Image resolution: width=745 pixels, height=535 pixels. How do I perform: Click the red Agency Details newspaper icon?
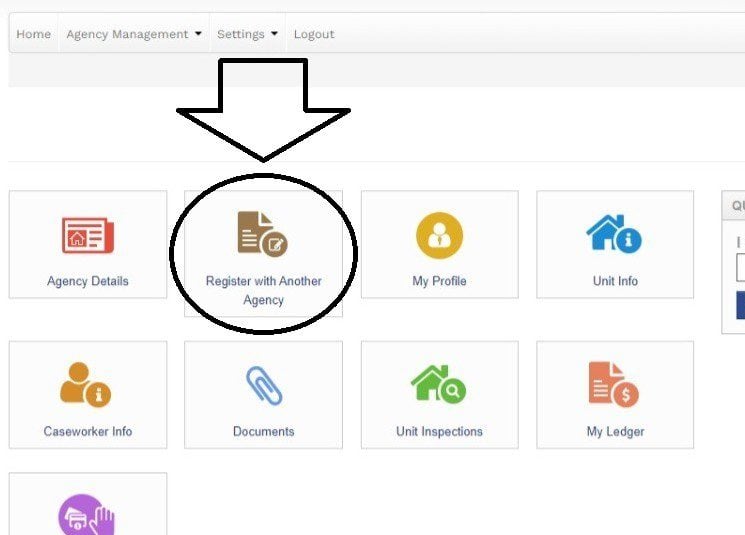click(88, 236)
